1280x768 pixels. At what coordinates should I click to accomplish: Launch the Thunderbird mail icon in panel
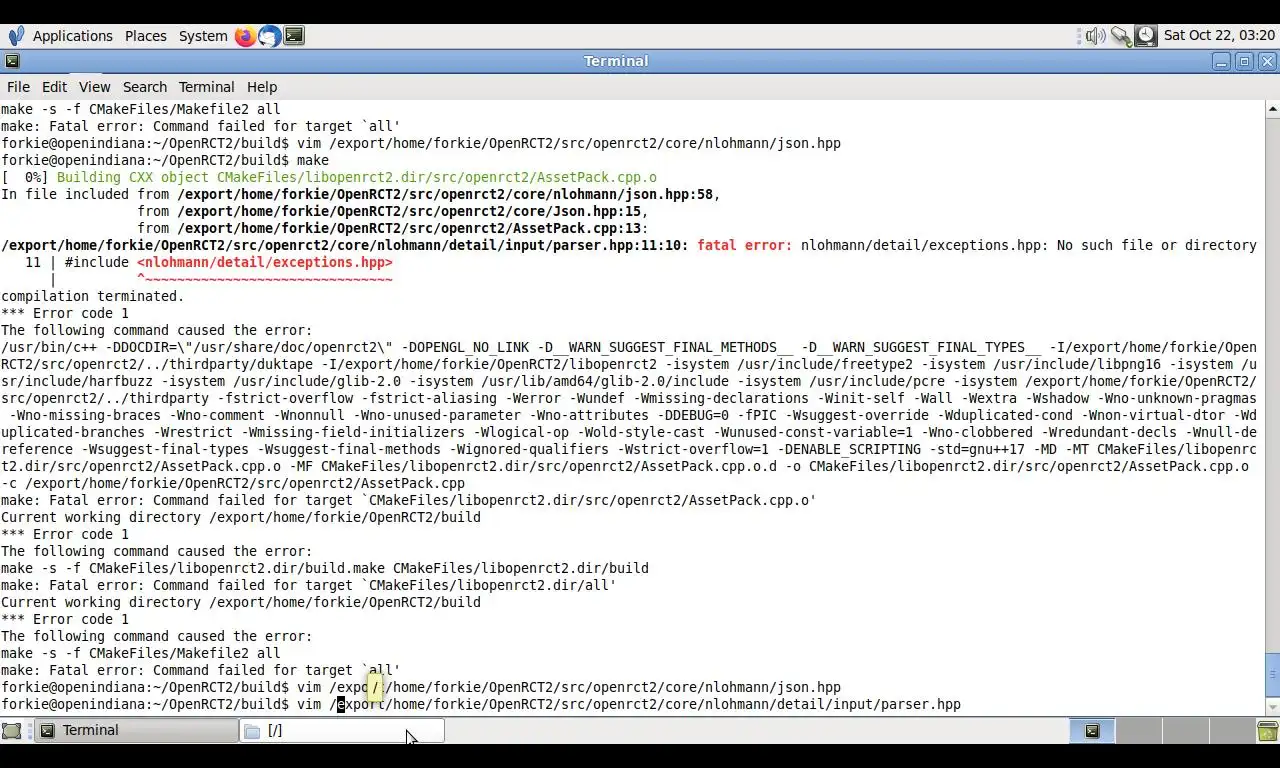click(x=269, y=36)
